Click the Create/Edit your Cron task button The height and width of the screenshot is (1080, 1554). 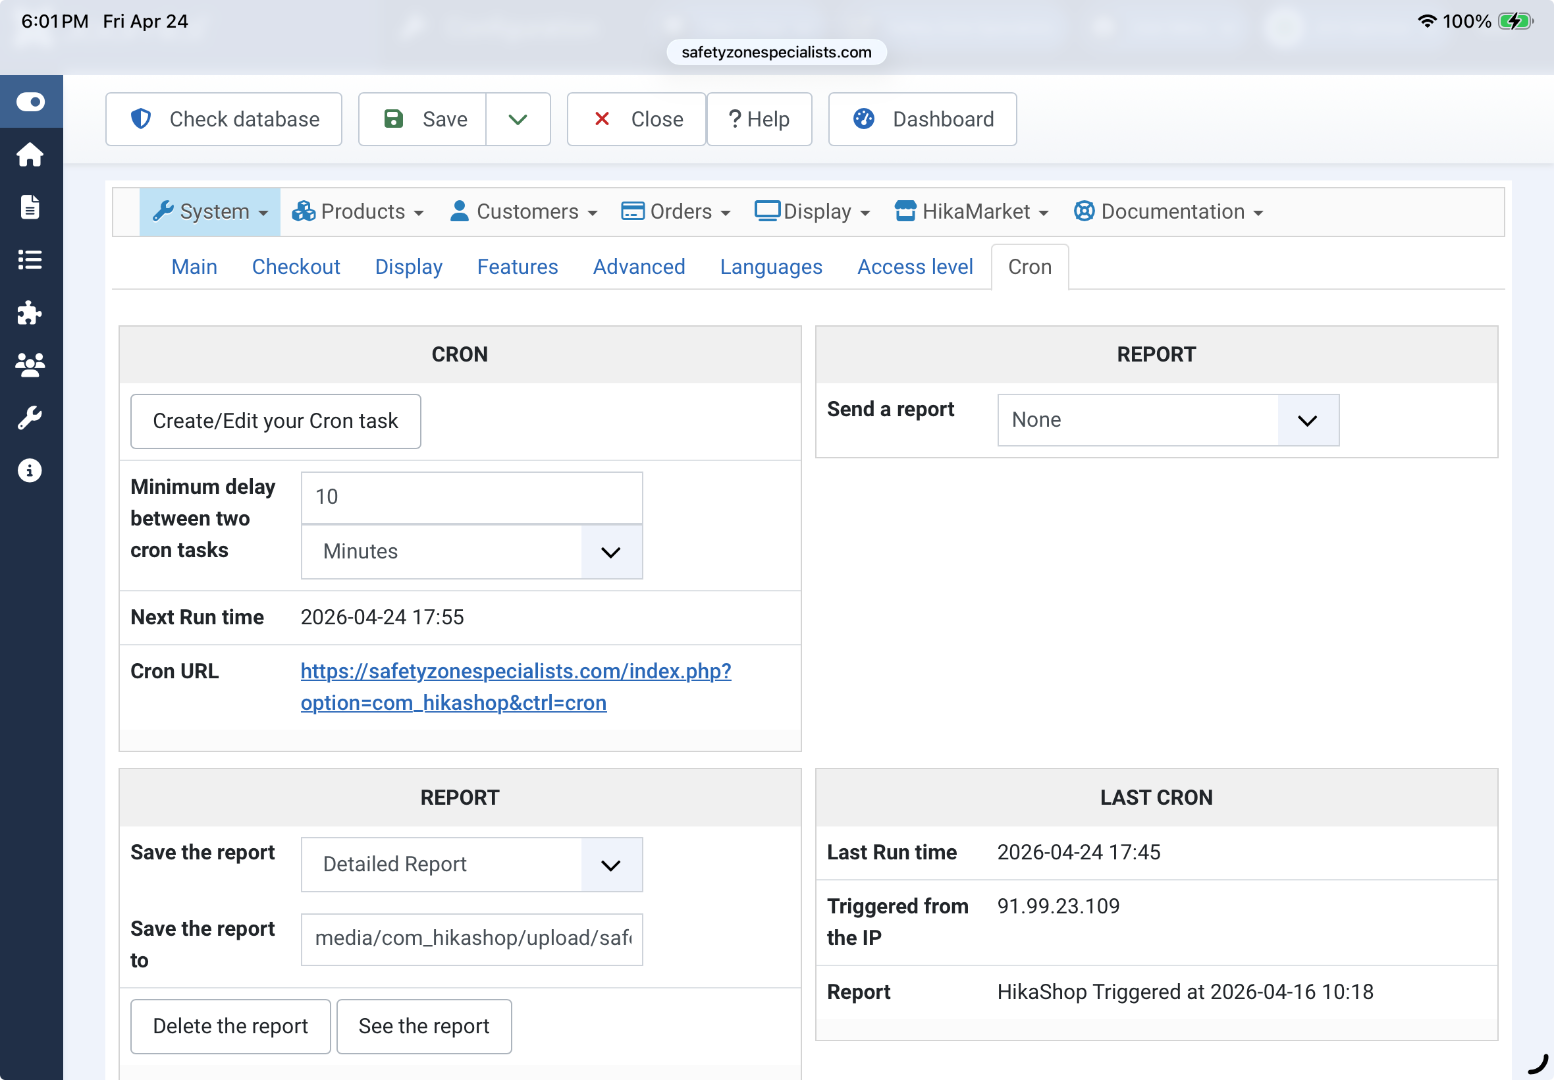[x=275, y=421]
